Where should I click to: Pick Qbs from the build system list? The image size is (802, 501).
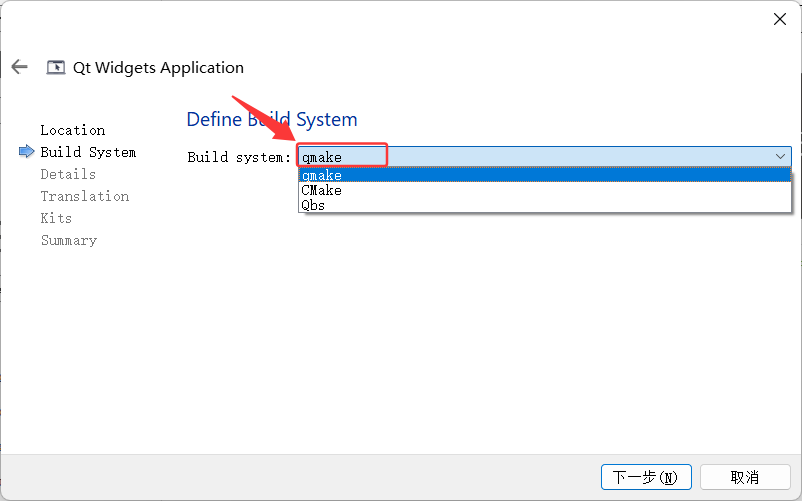tap(545, 205)
